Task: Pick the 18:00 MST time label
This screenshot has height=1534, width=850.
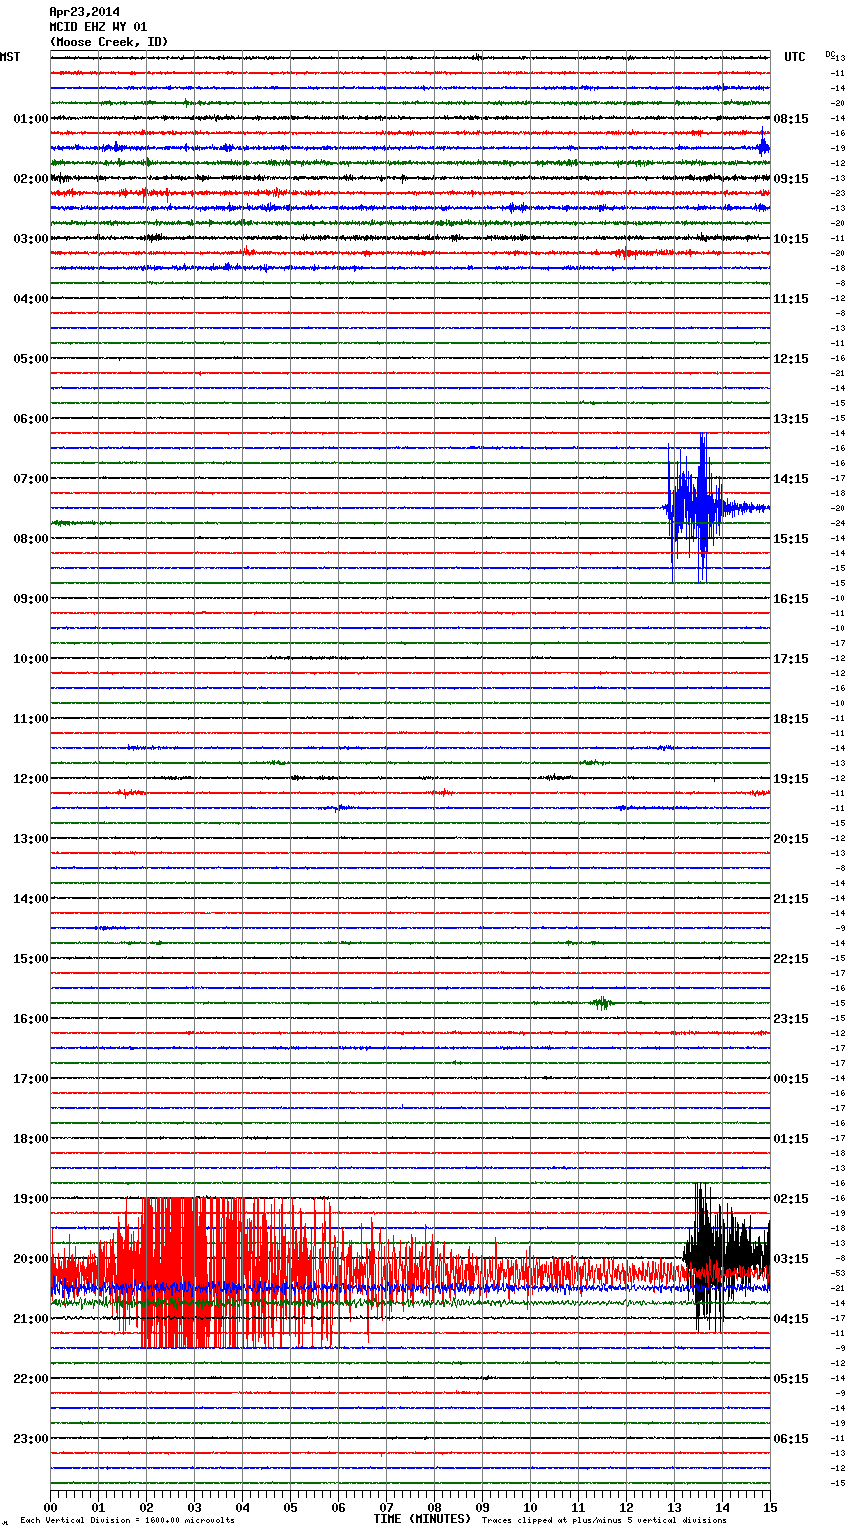Action: 31,1139
